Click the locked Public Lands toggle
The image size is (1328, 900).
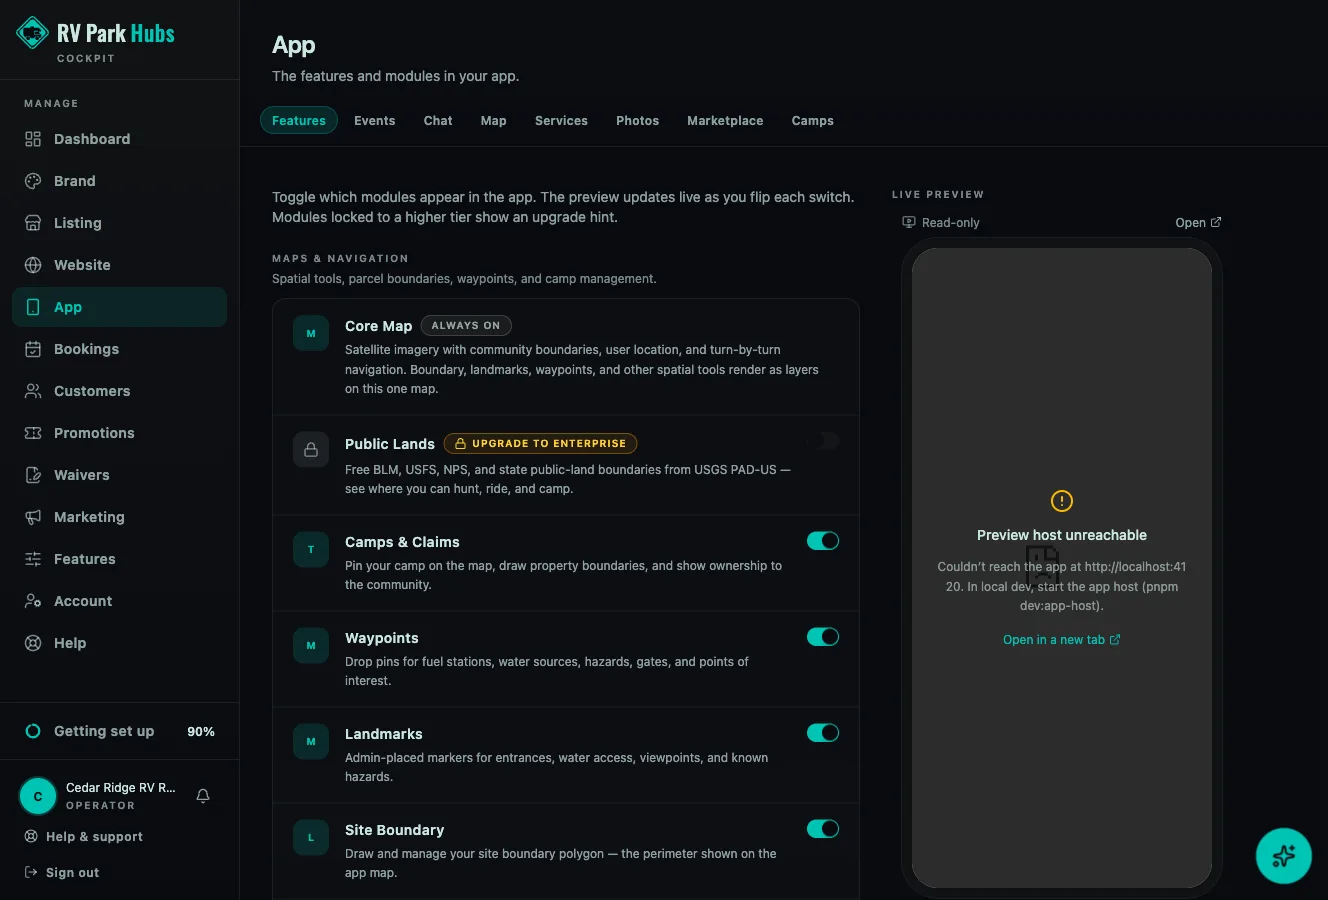coord(823,441)
